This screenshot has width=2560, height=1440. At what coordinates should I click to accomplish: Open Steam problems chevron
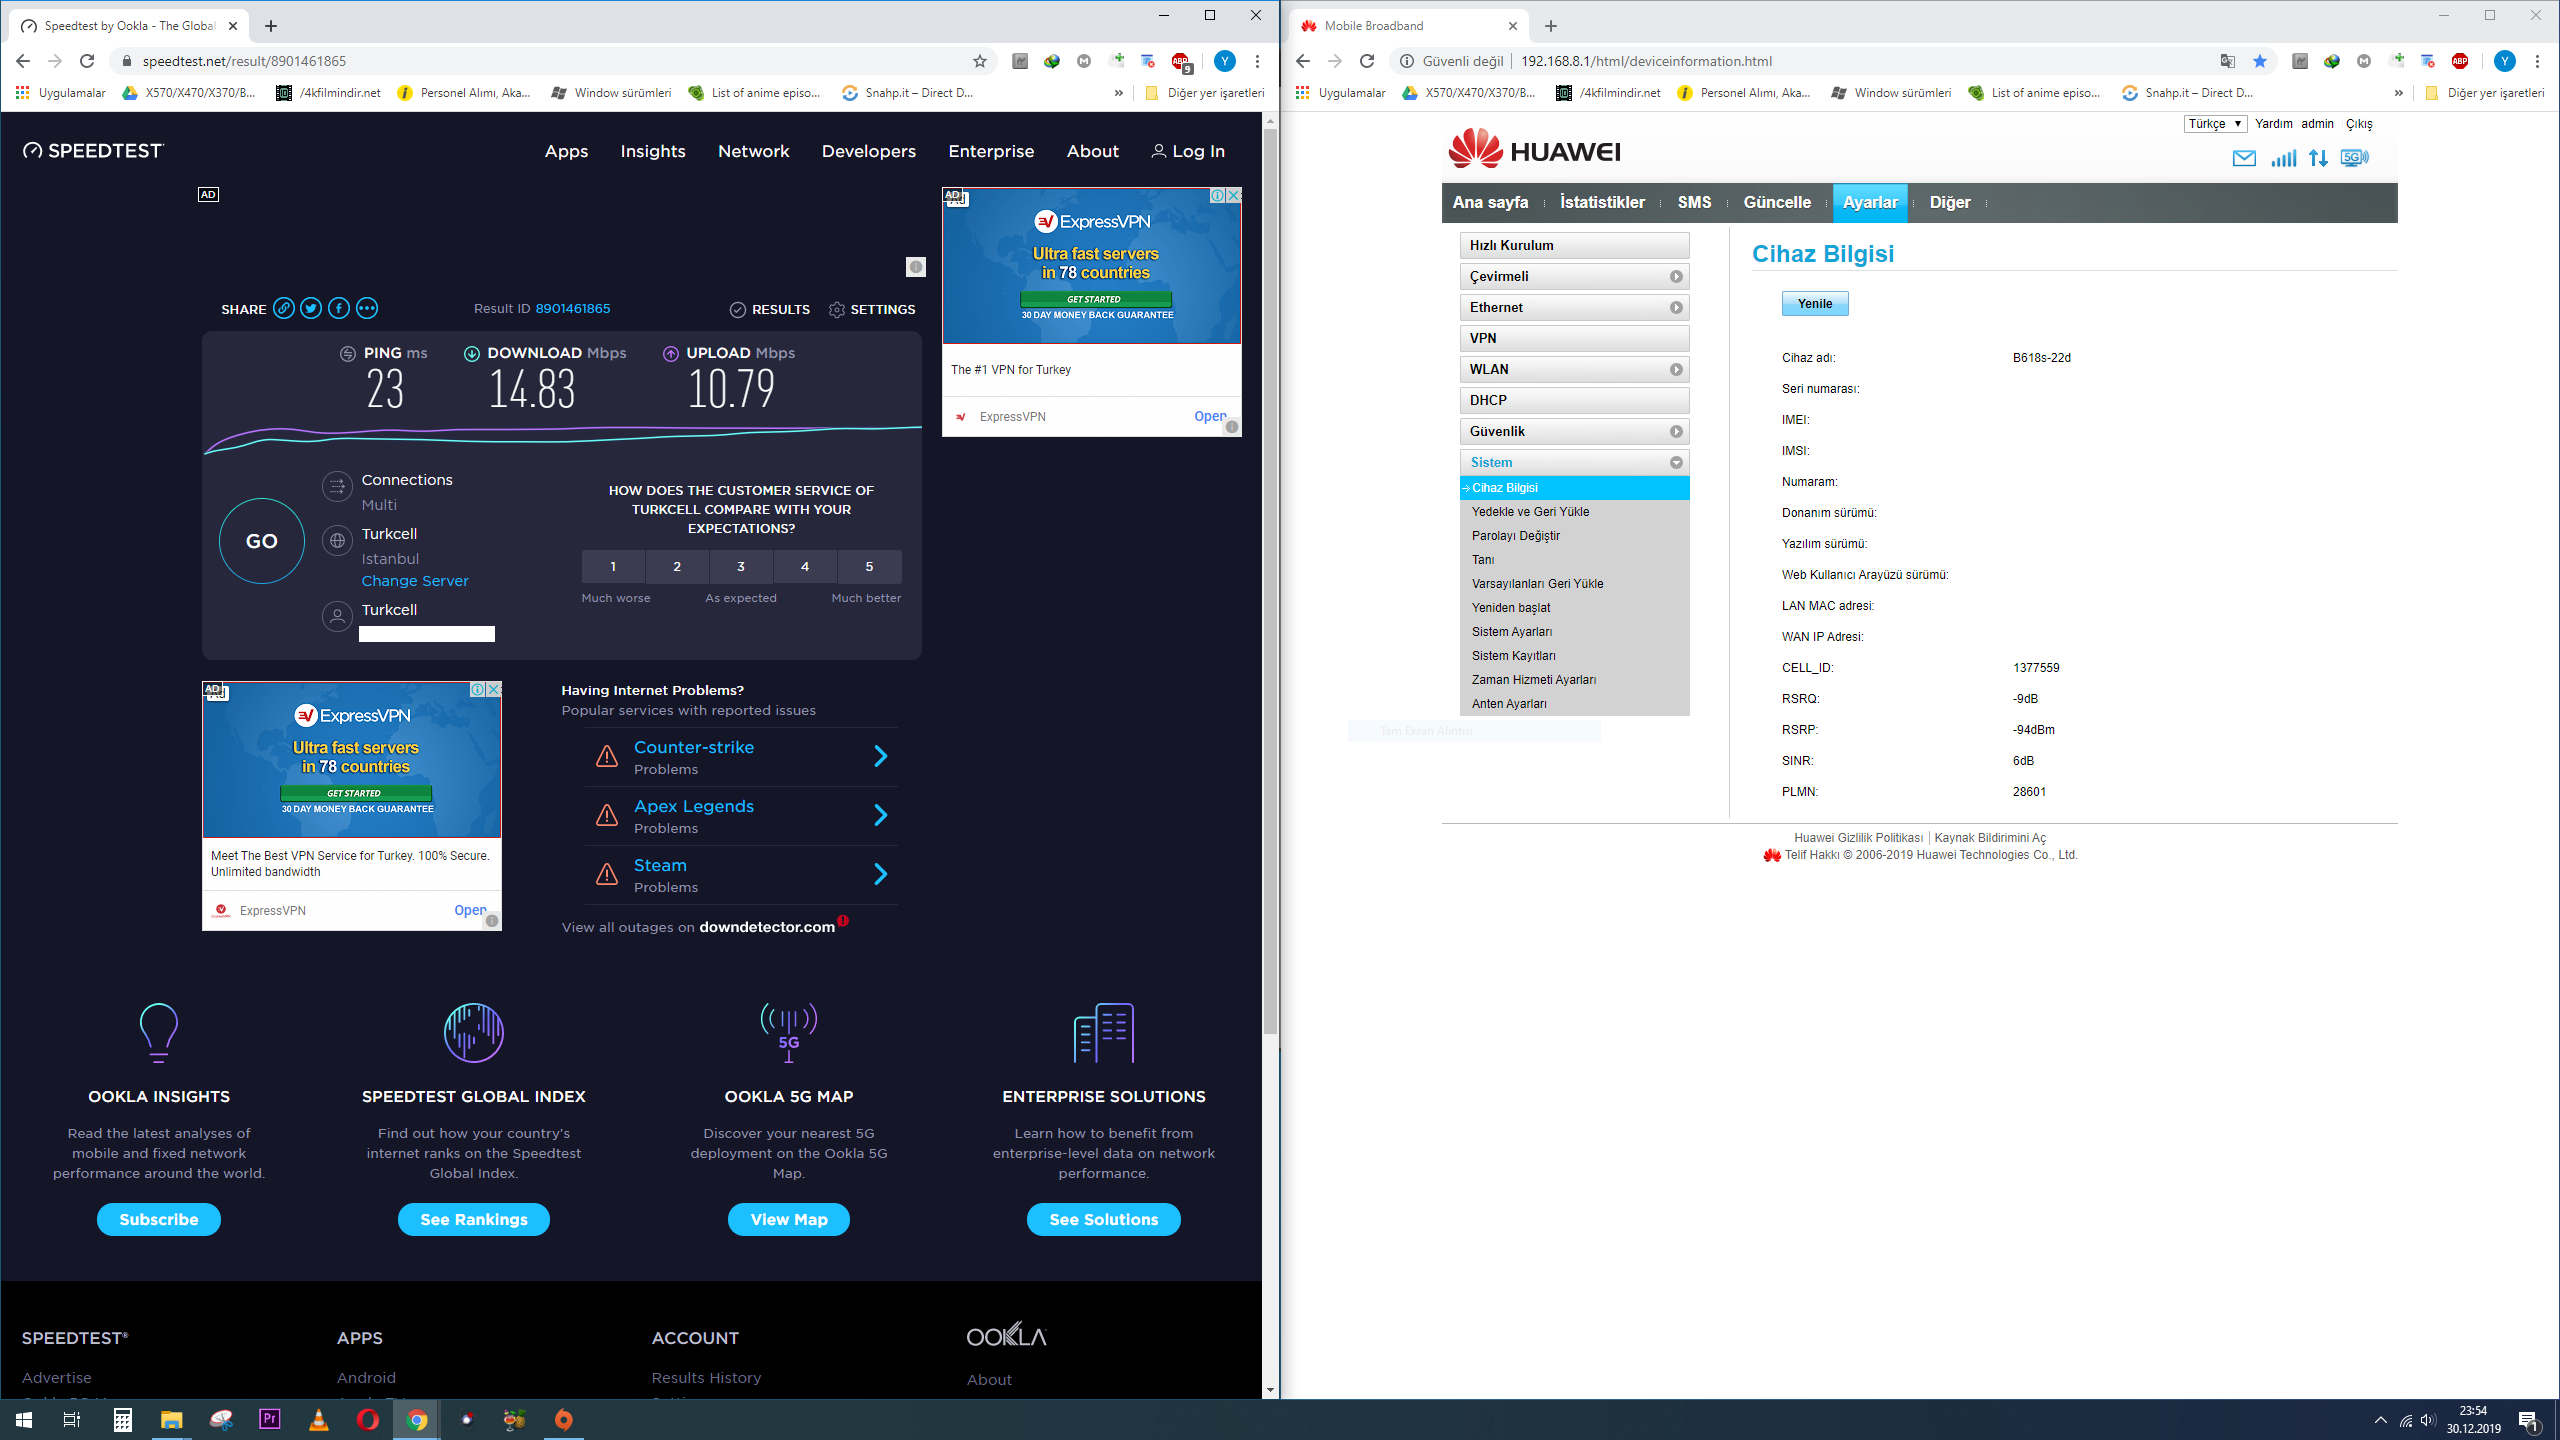click(x=880, y=875)
